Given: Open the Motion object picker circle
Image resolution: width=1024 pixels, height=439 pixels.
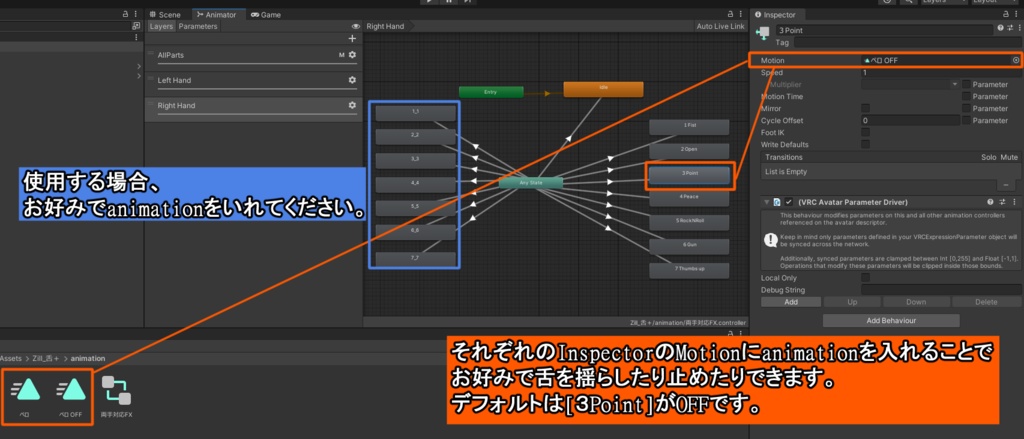Looking at the screenshot, I should pos(1016,60).
